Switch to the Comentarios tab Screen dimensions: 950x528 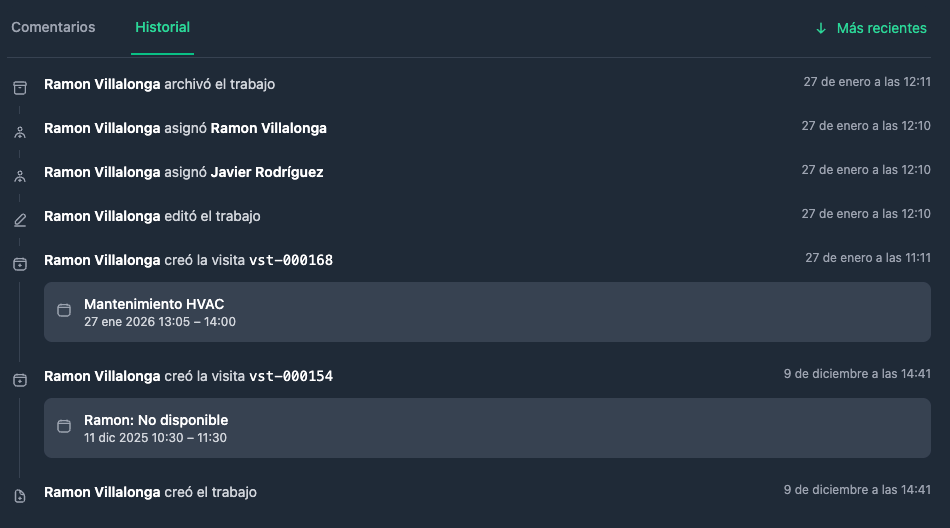[53, 27]
